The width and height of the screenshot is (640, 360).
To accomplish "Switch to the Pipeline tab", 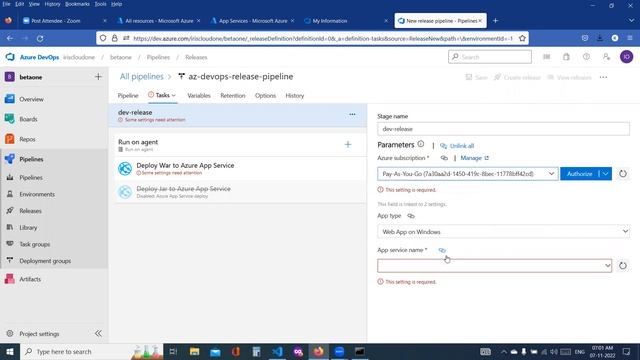I will coord(128,96).
